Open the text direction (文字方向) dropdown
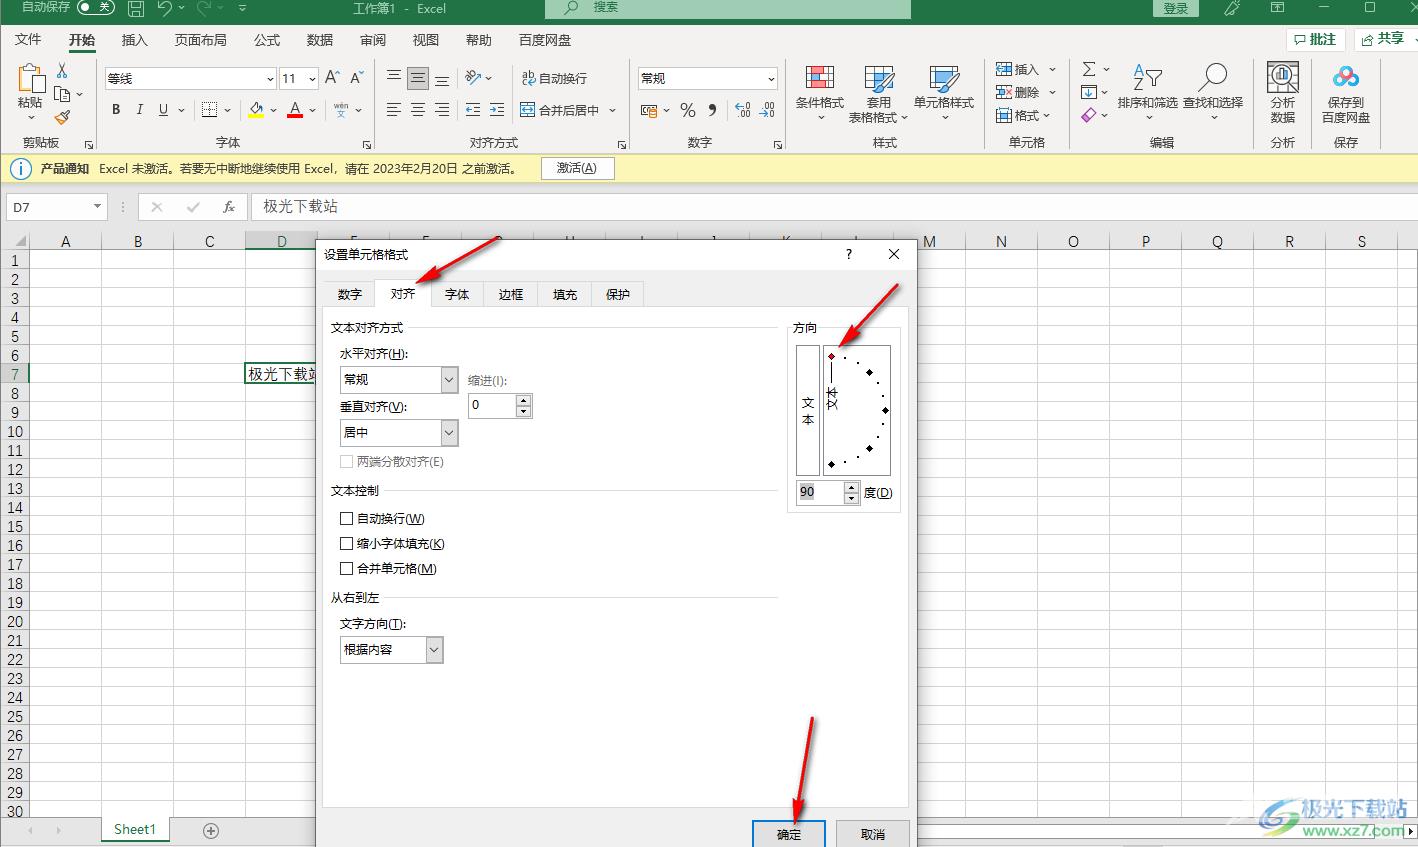 click(434, 649)
